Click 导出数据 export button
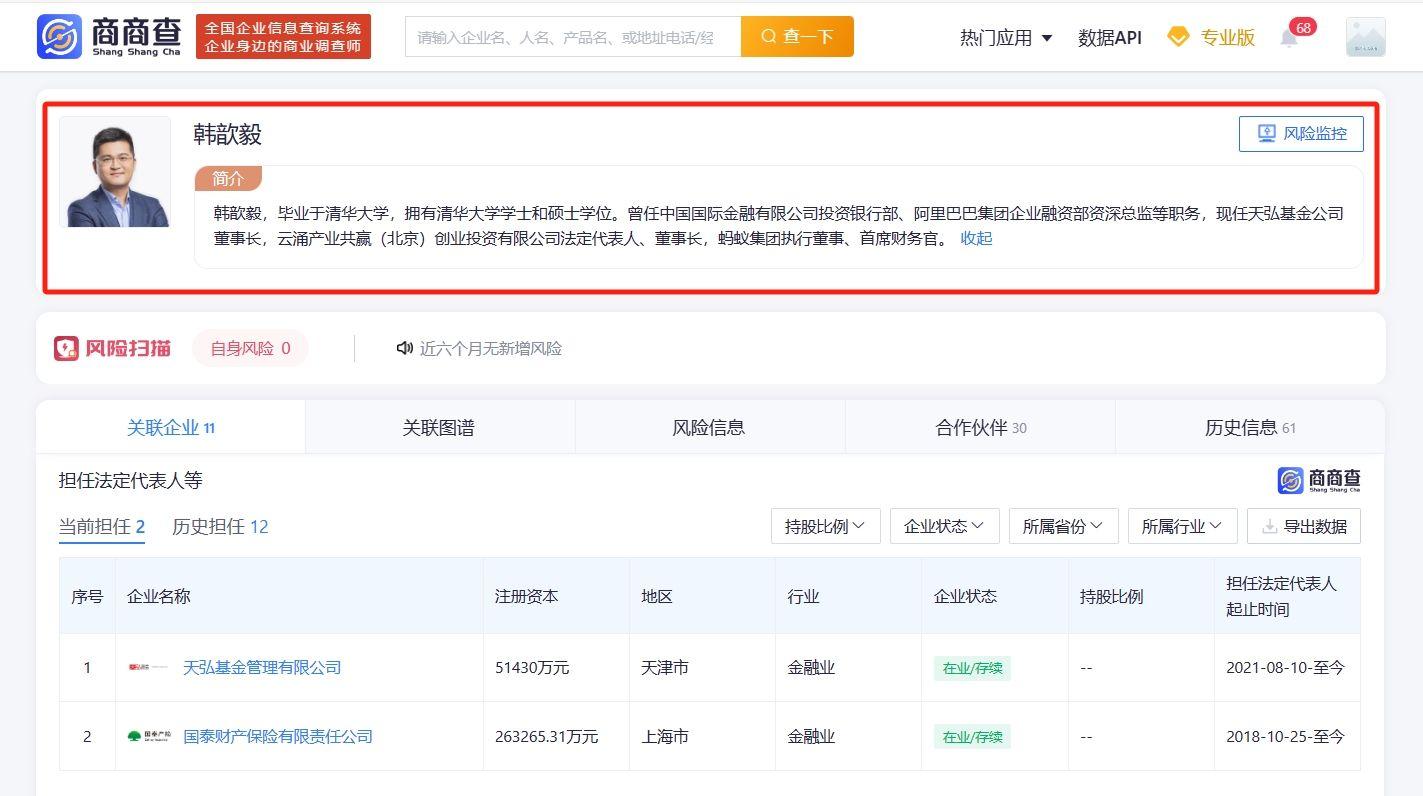Image resolution: width=1423 pixels, height=796 pixels. pos(1304,526)
